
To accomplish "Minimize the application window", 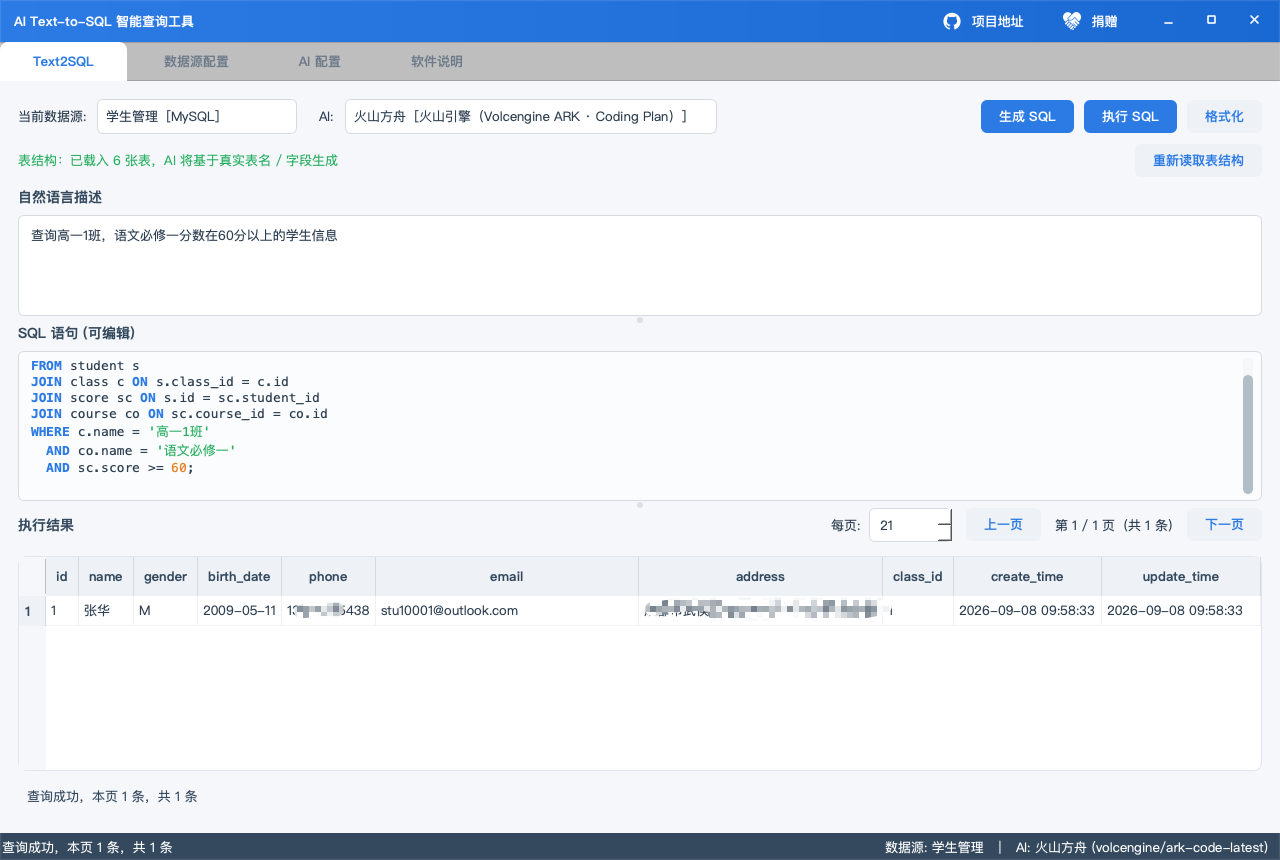I will pos(1166,21).
